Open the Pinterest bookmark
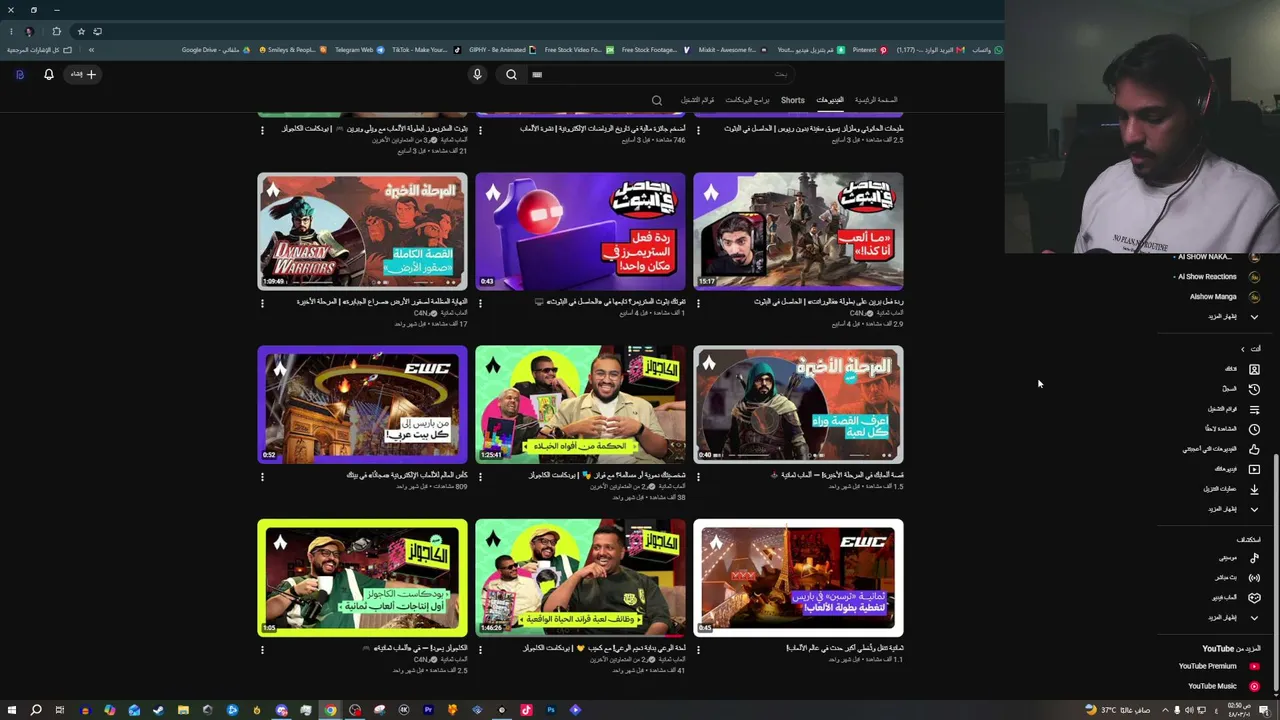The image size is (1280, 720). (x=869, y=50)
